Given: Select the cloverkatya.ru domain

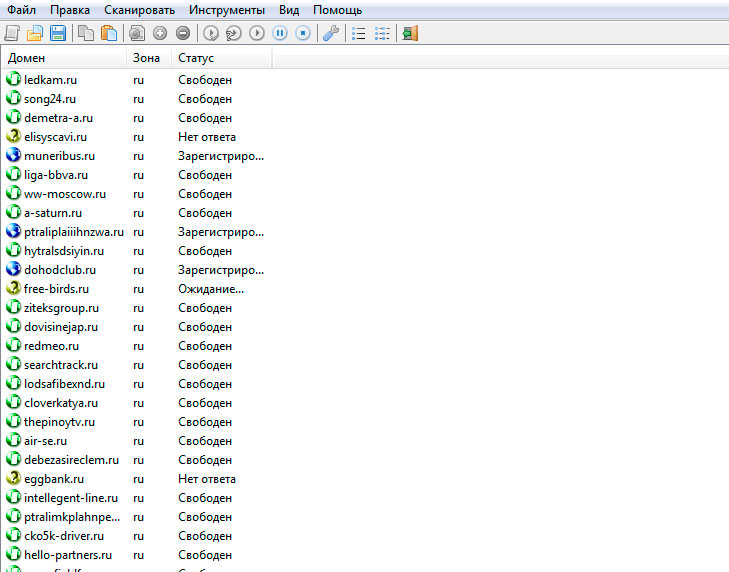Looking at the screenshot, I should click(61, 403).
